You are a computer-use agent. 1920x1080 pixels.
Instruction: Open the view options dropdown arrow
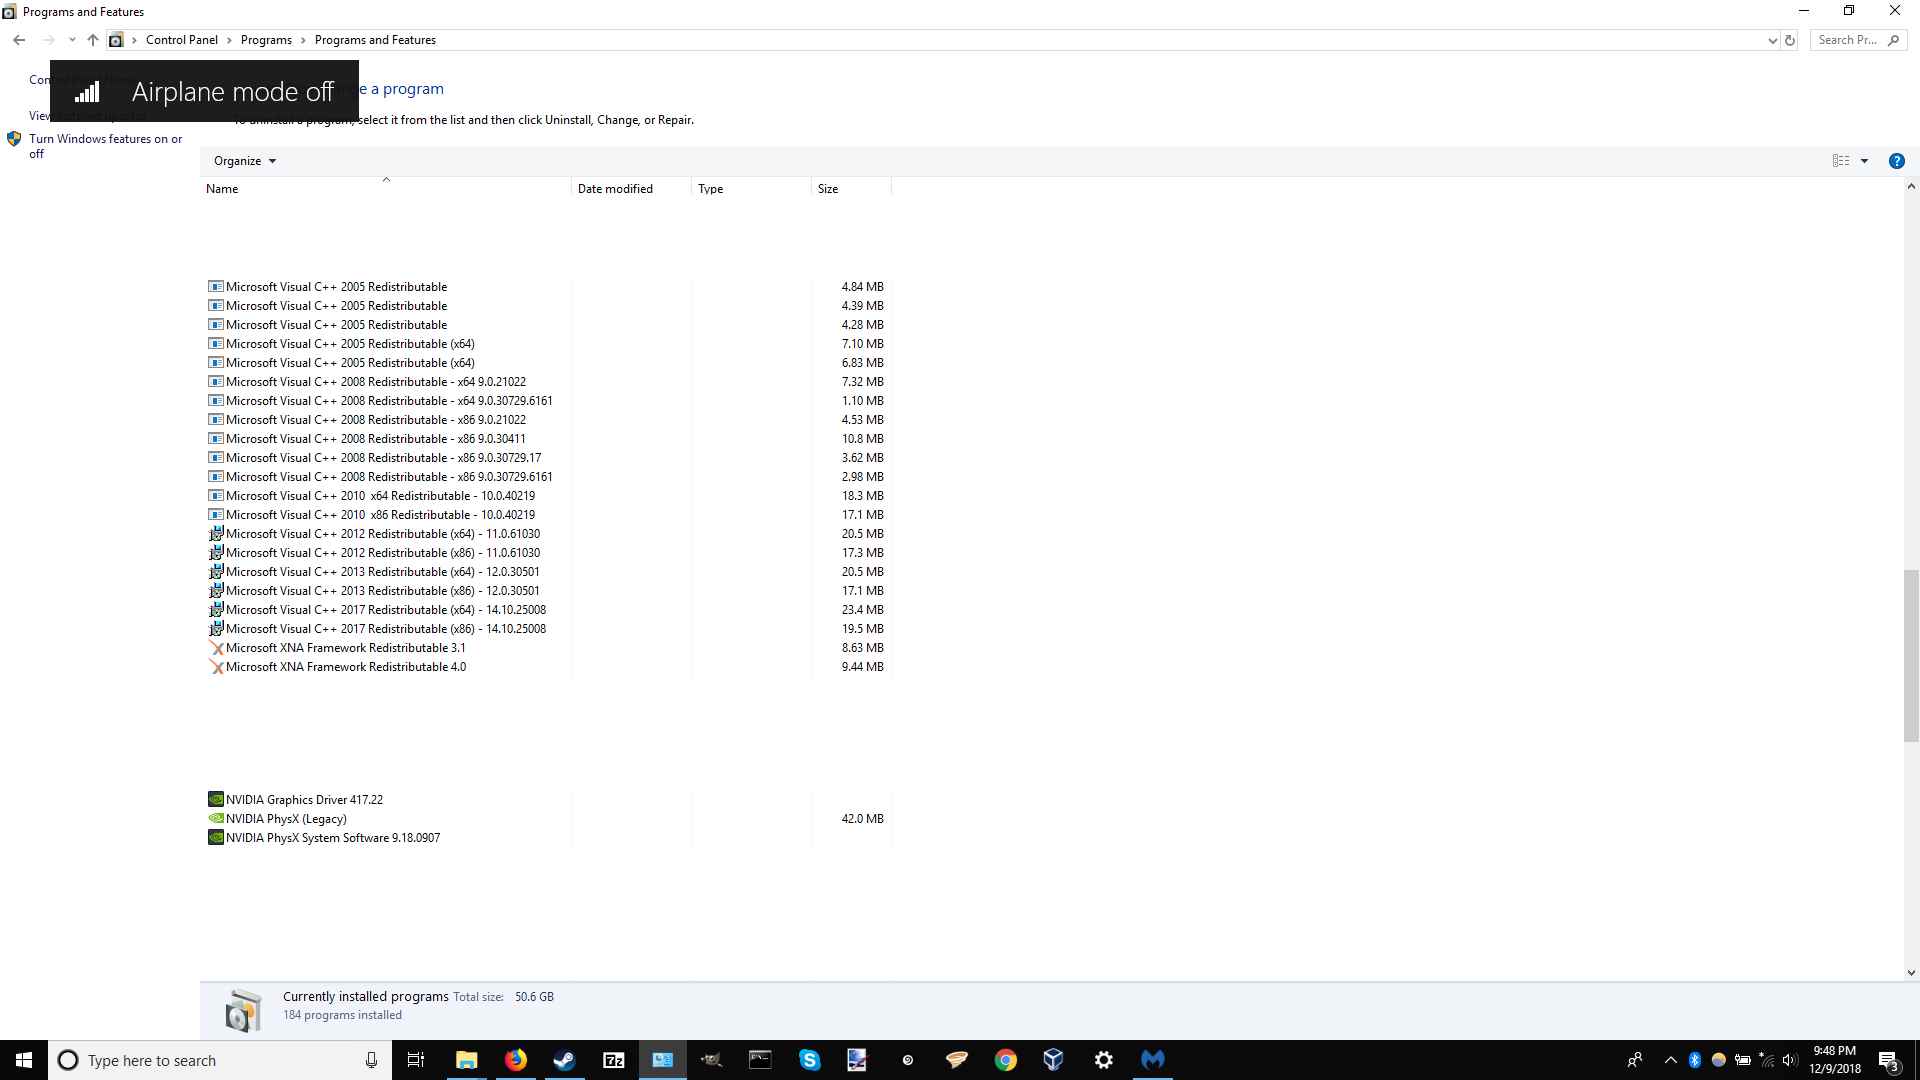pyautogui.click(x=1864, y=161)
